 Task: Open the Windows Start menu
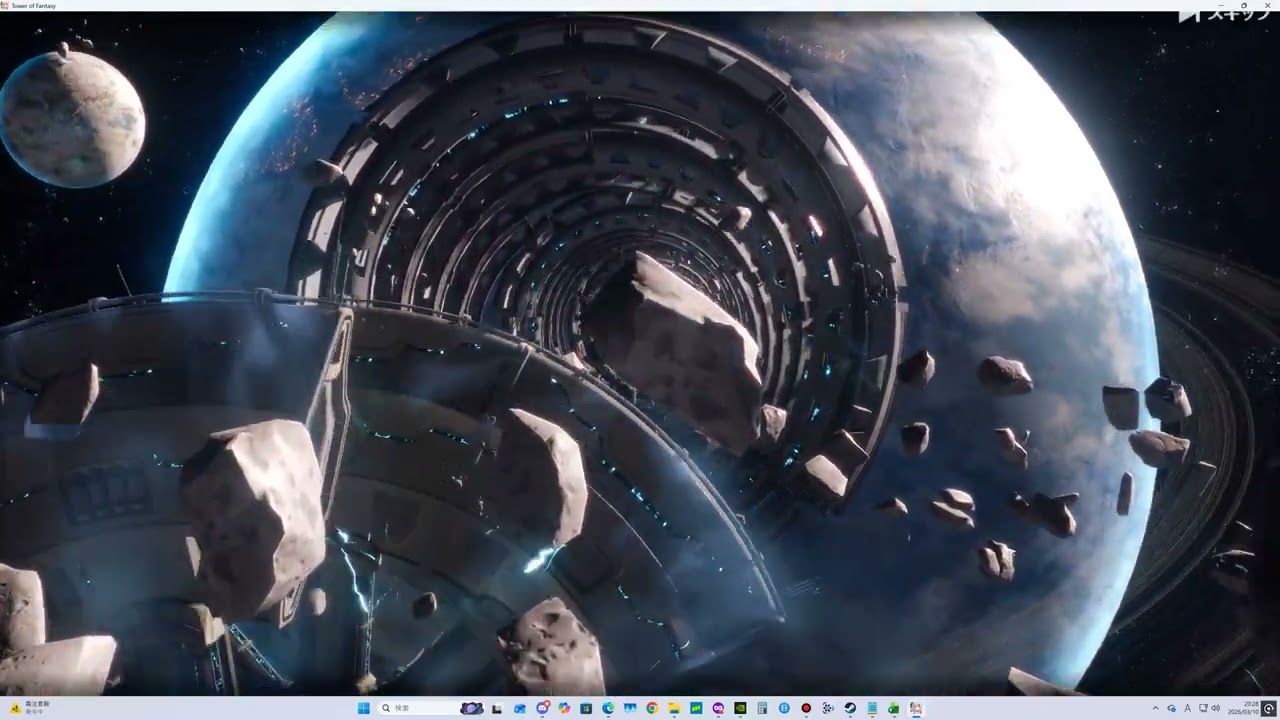coord(364,708)
